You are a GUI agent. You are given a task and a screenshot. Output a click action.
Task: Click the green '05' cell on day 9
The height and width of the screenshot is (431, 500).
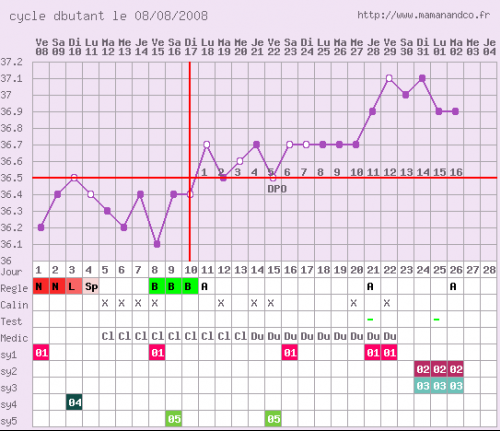coord(174,419)
